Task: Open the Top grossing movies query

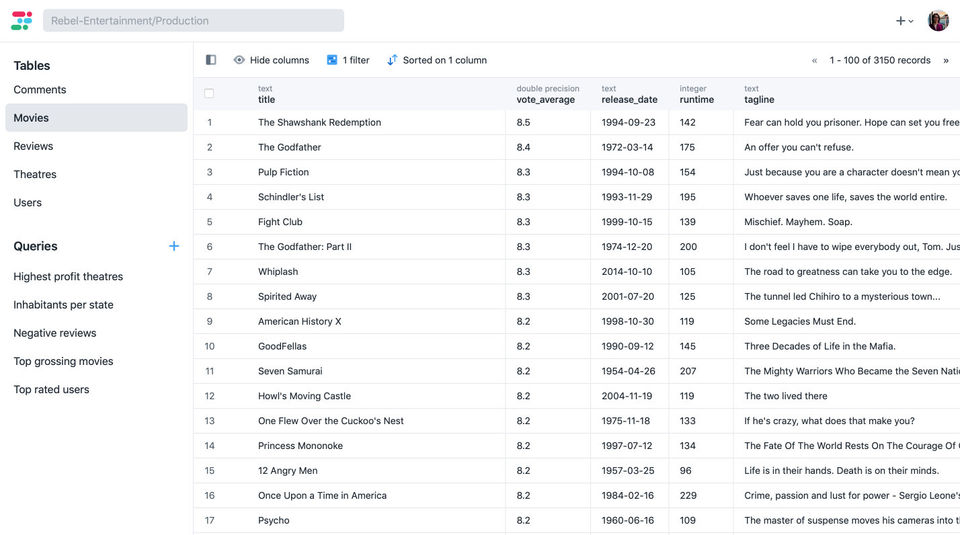Action: tap(63, 361)
